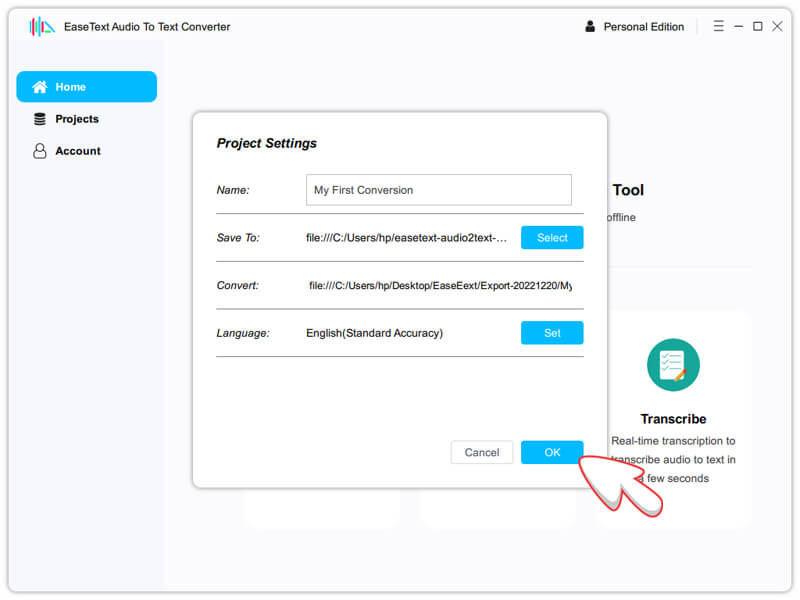
Task: Click the Language: label
Action: pos(243,333)
